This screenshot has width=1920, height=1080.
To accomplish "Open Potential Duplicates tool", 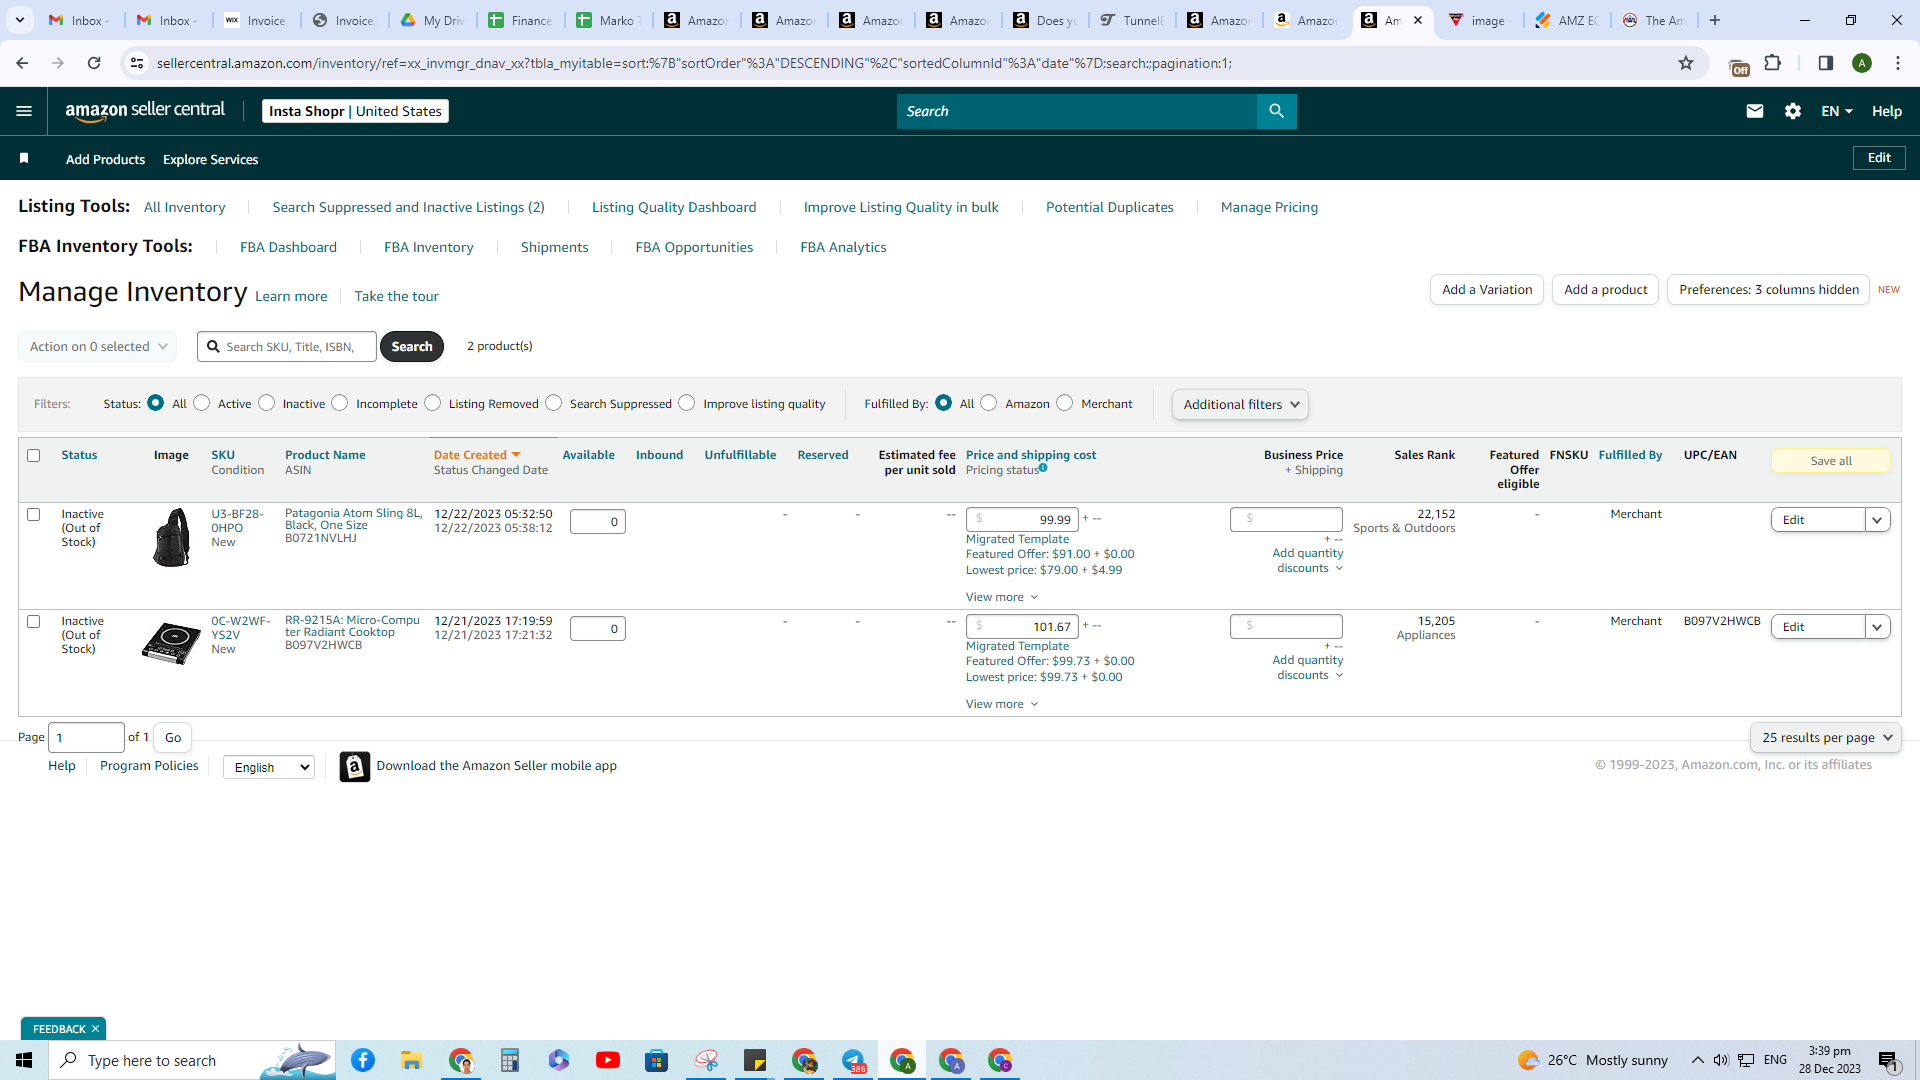I will point(1110,207).
